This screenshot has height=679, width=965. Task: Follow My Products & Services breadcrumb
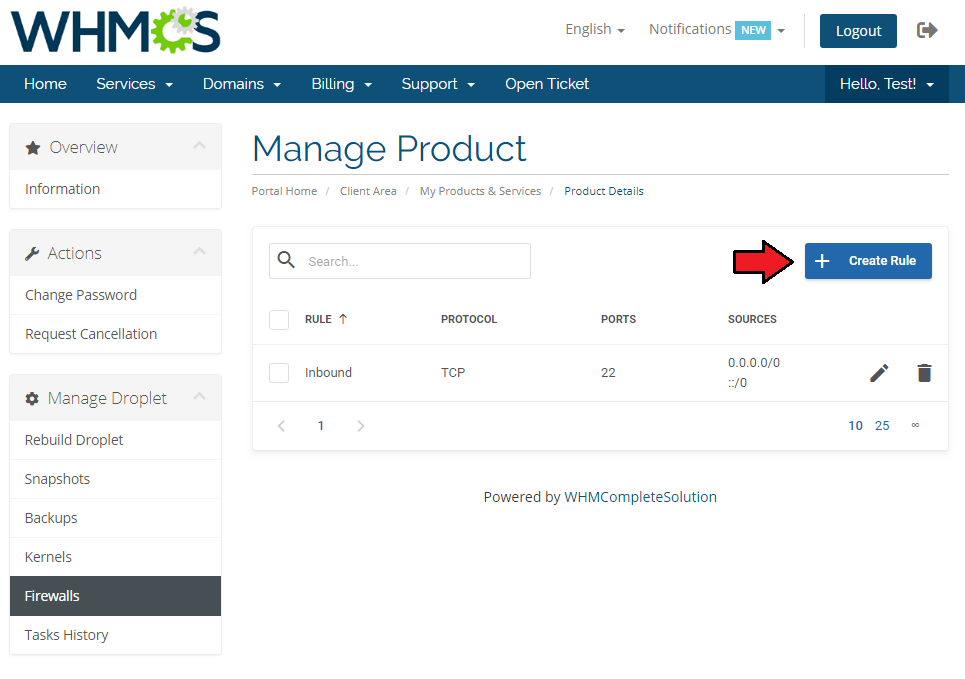tap(480, 191)
